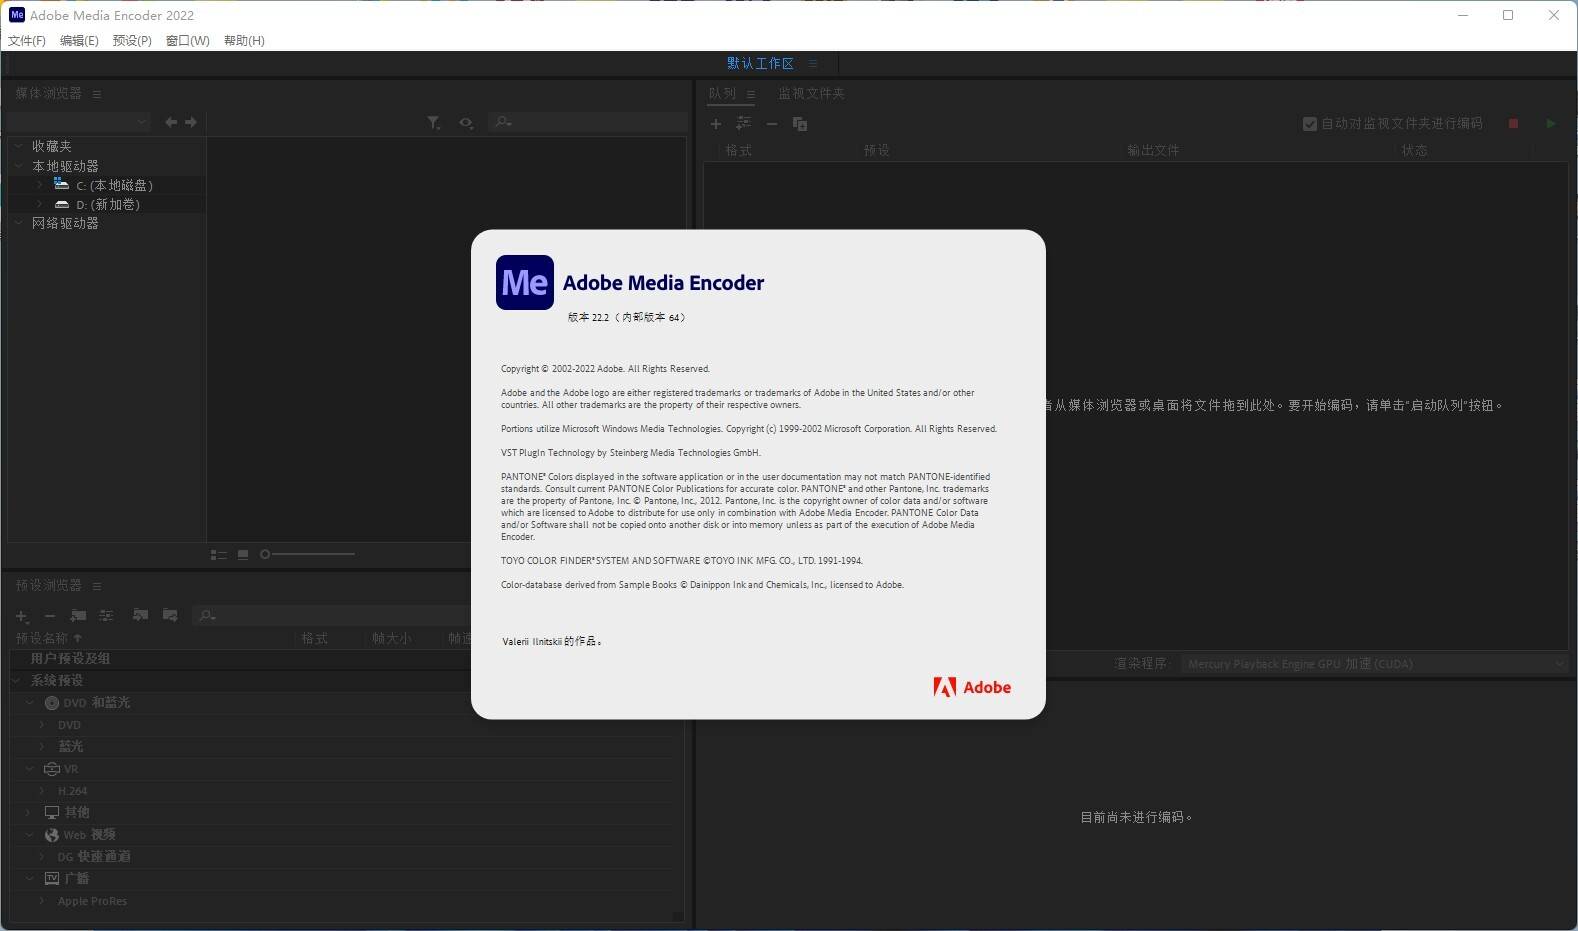Click the add source plus icon in queue
Image resolution: width=1578 pixels, height=931 pixels.
pyautogui.click(x=716, y=124)
